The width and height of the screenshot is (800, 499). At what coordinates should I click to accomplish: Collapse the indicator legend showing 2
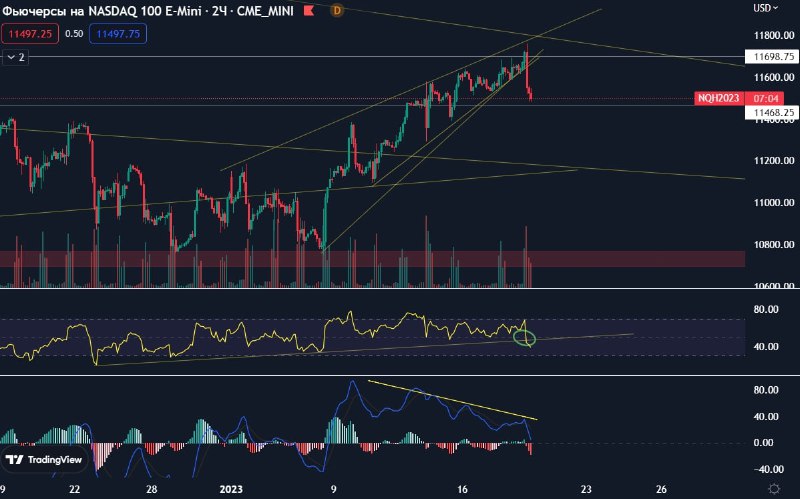point(16,57)
